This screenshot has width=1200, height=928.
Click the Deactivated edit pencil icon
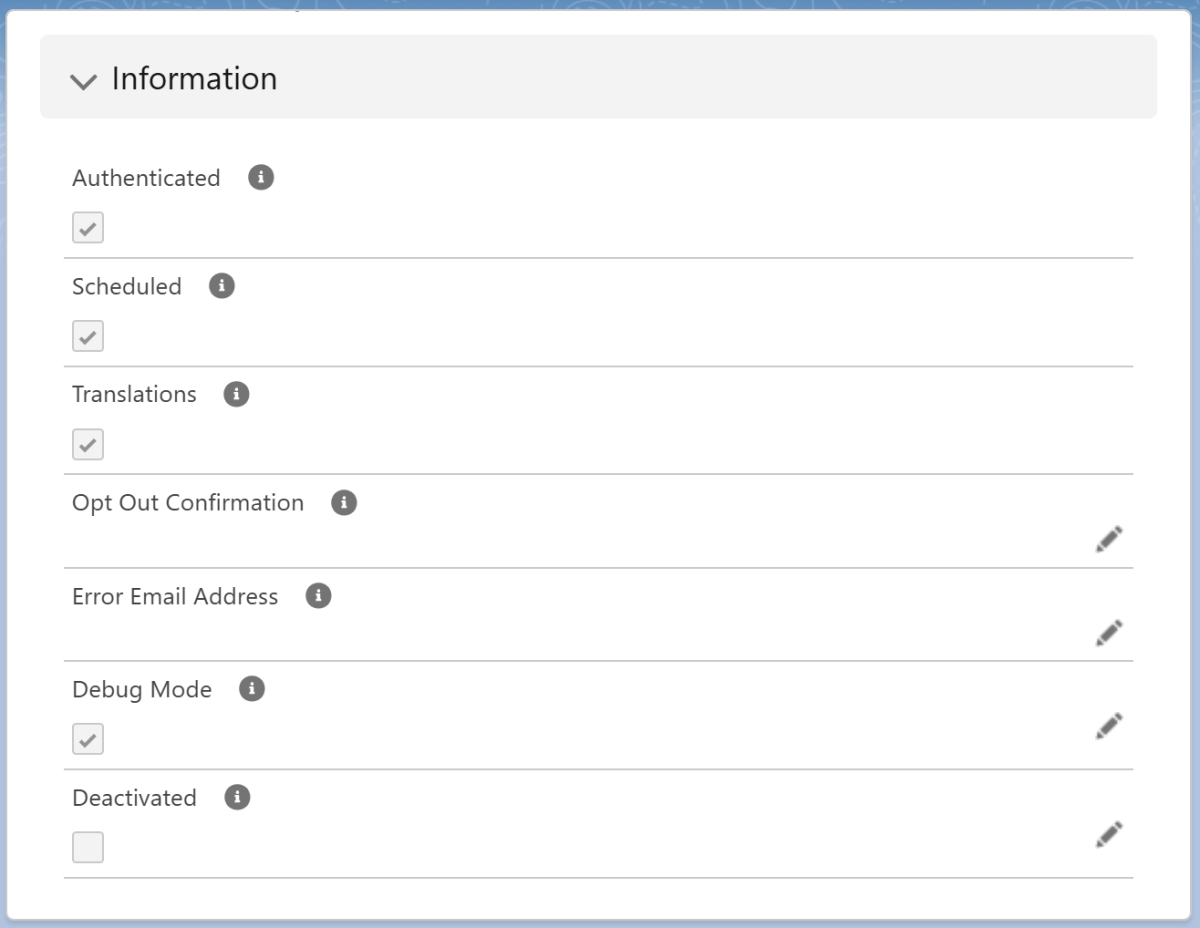pos(1108,834)
